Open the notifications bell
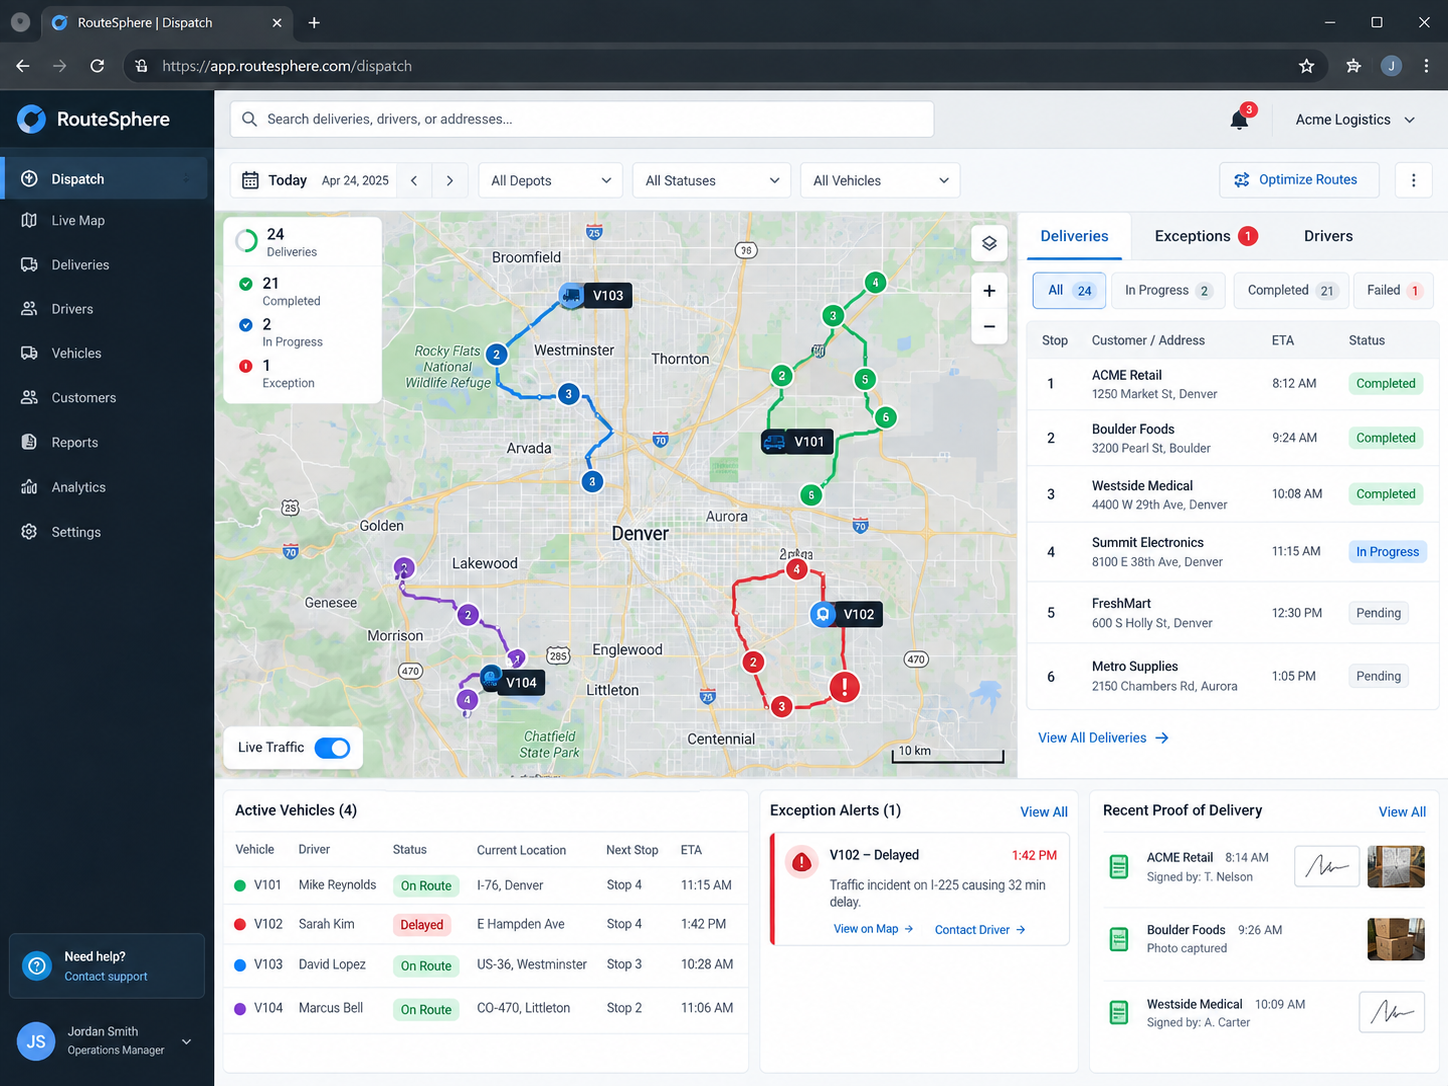Viewport: 1448px width, 1086px height. pos(1239,120)
